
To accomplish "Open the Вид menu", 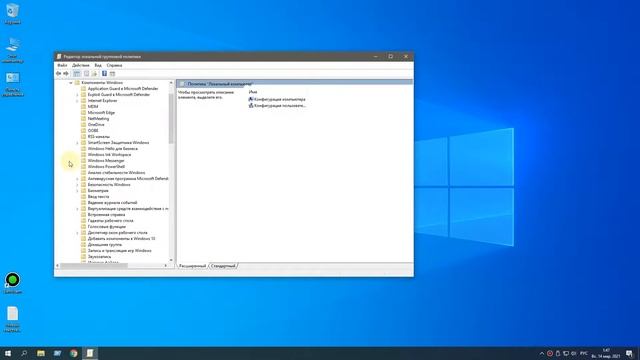I will (x=98, y=65).
